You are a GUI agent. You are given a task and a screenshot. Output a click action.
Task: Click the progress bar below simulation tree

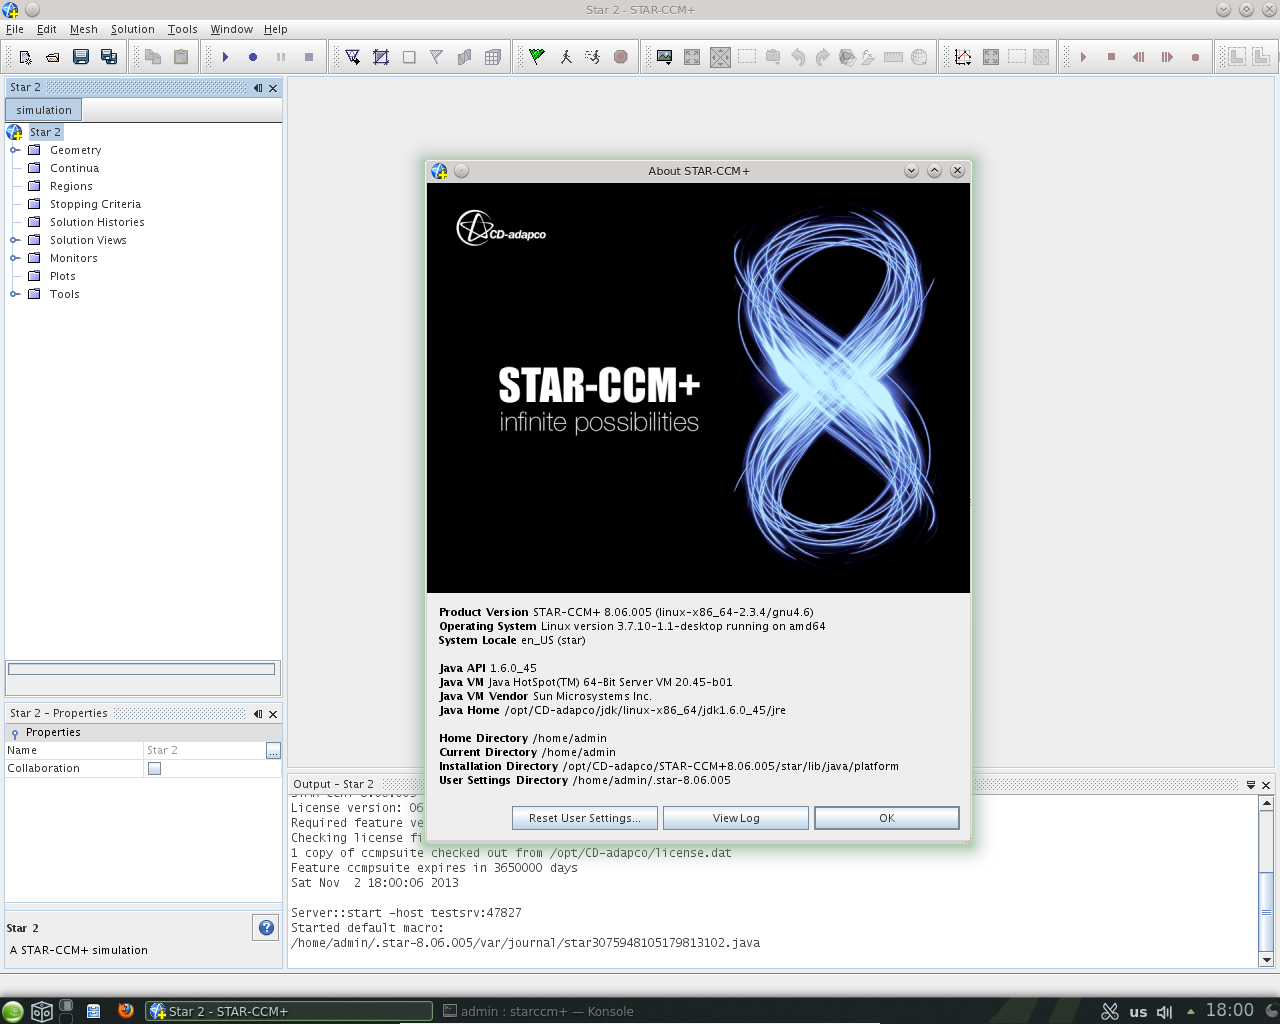point(142,669)
